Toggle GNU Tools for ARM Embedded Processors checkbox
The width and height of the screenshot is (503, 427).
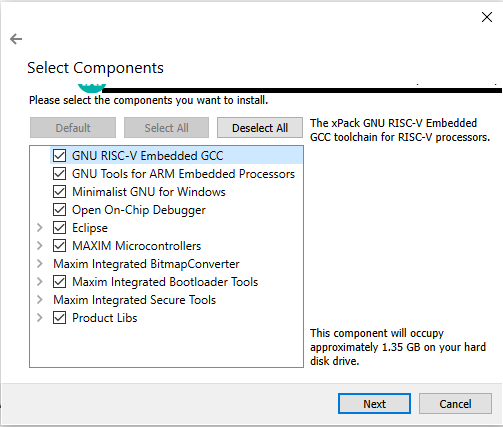(x=59, y=174)
